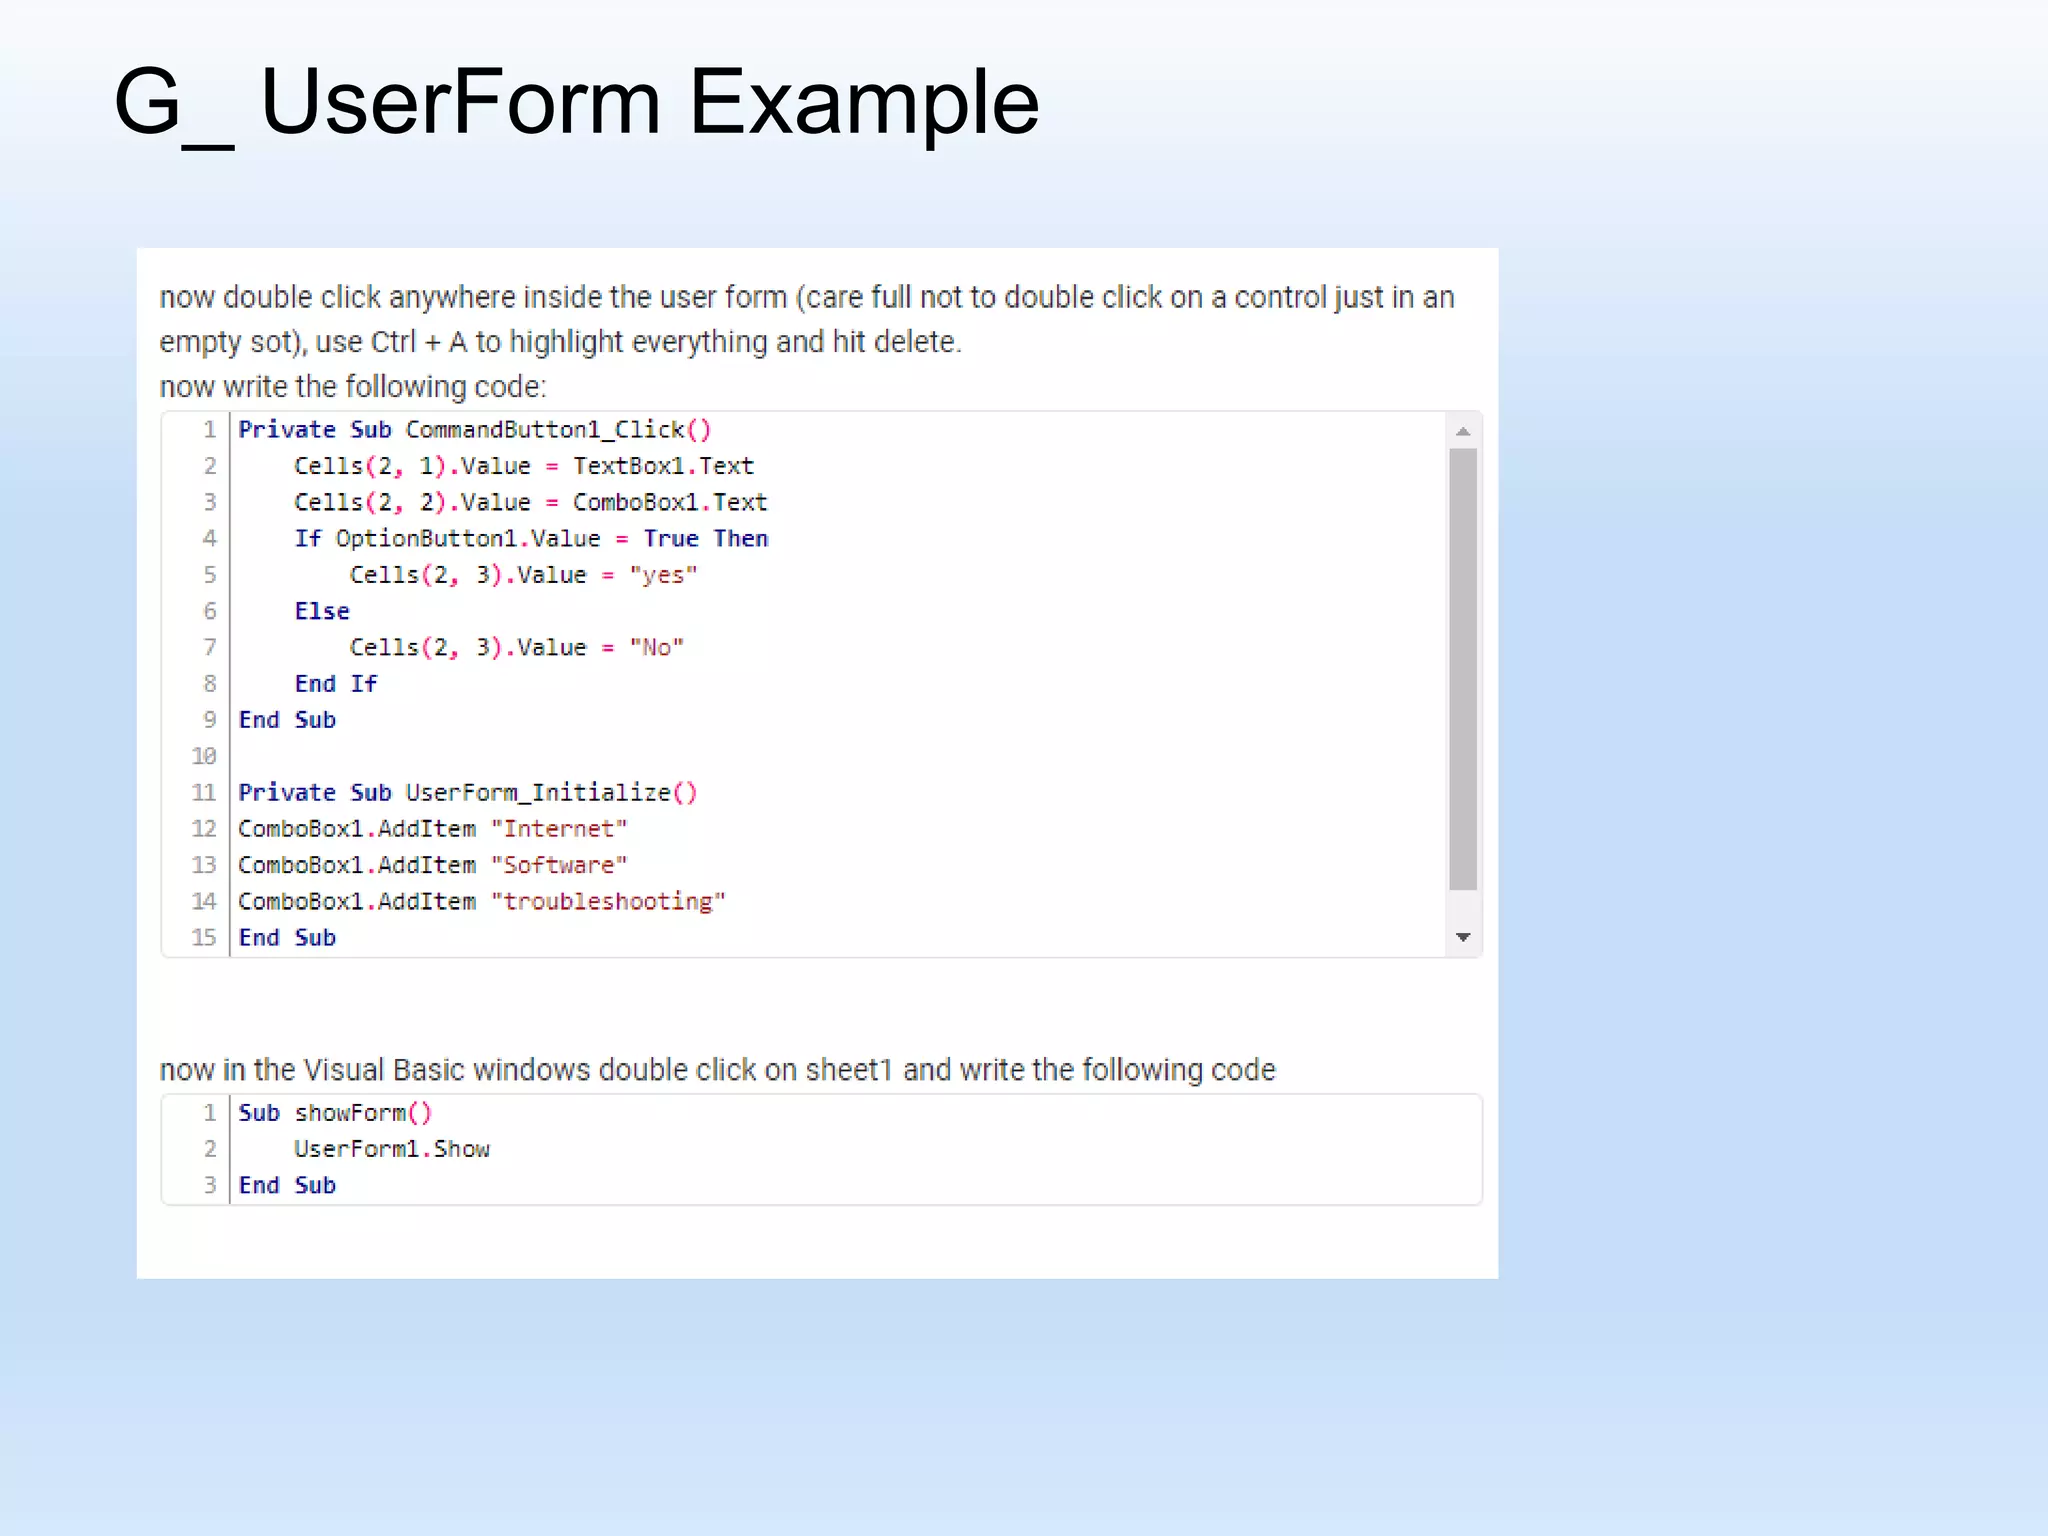Screen dimensions: 2048x1536
Task: Click 'End Sub' on line 9
Action: (287, 720)
